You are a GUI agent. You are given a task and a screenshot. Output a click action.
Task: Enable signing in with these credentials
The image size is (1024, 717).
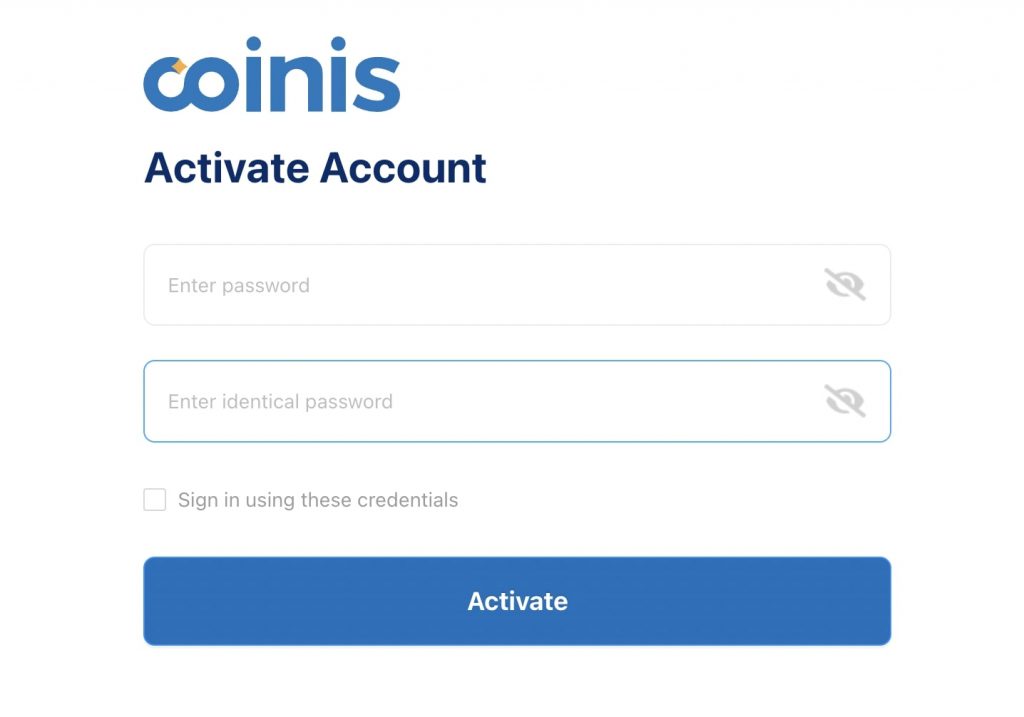point(155,500)
